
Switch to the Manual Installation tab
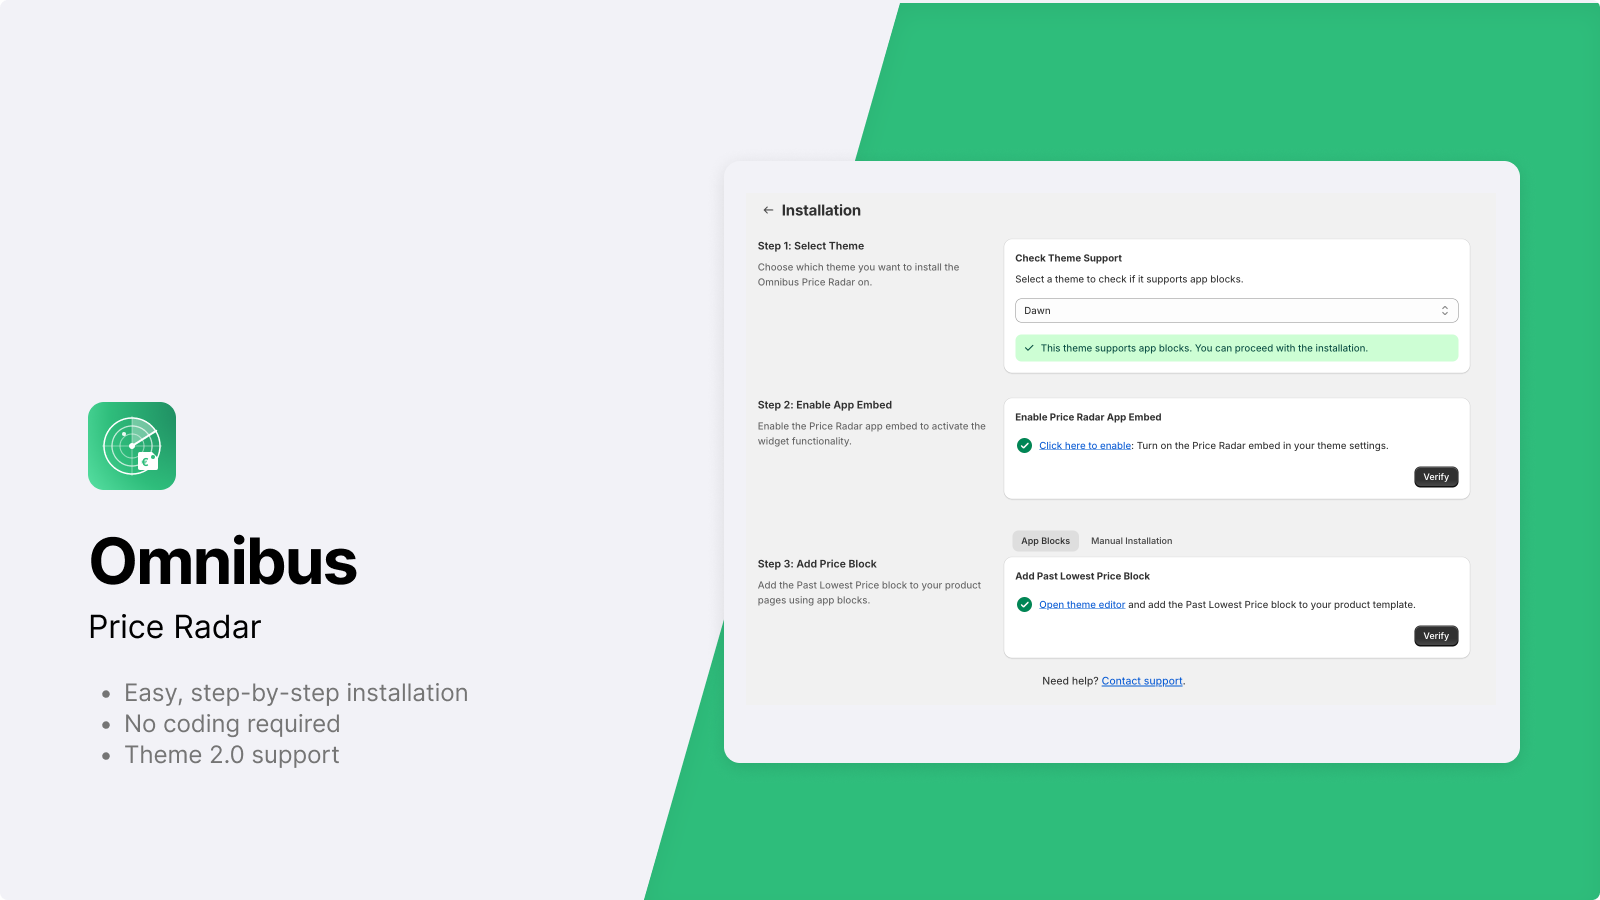[1131, 541]
